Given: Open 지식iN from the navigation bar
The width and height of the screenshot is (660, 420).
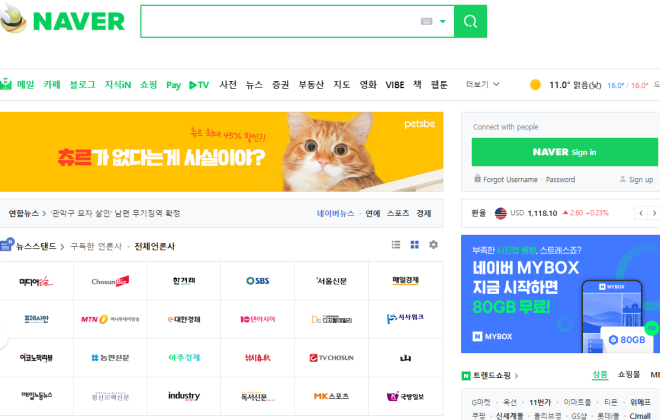Looking at the screenshot, I should [118, 85].
